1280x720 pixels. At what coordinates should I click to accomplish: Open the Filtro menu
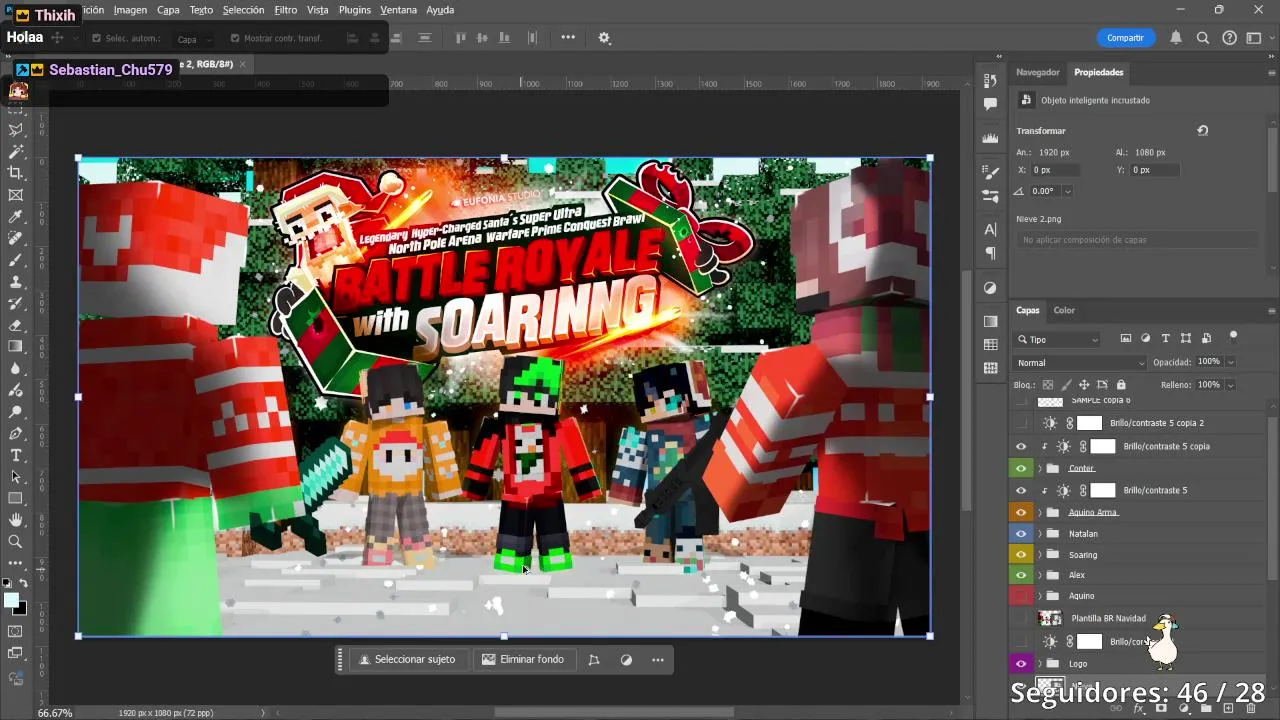[x=285, y=10]
